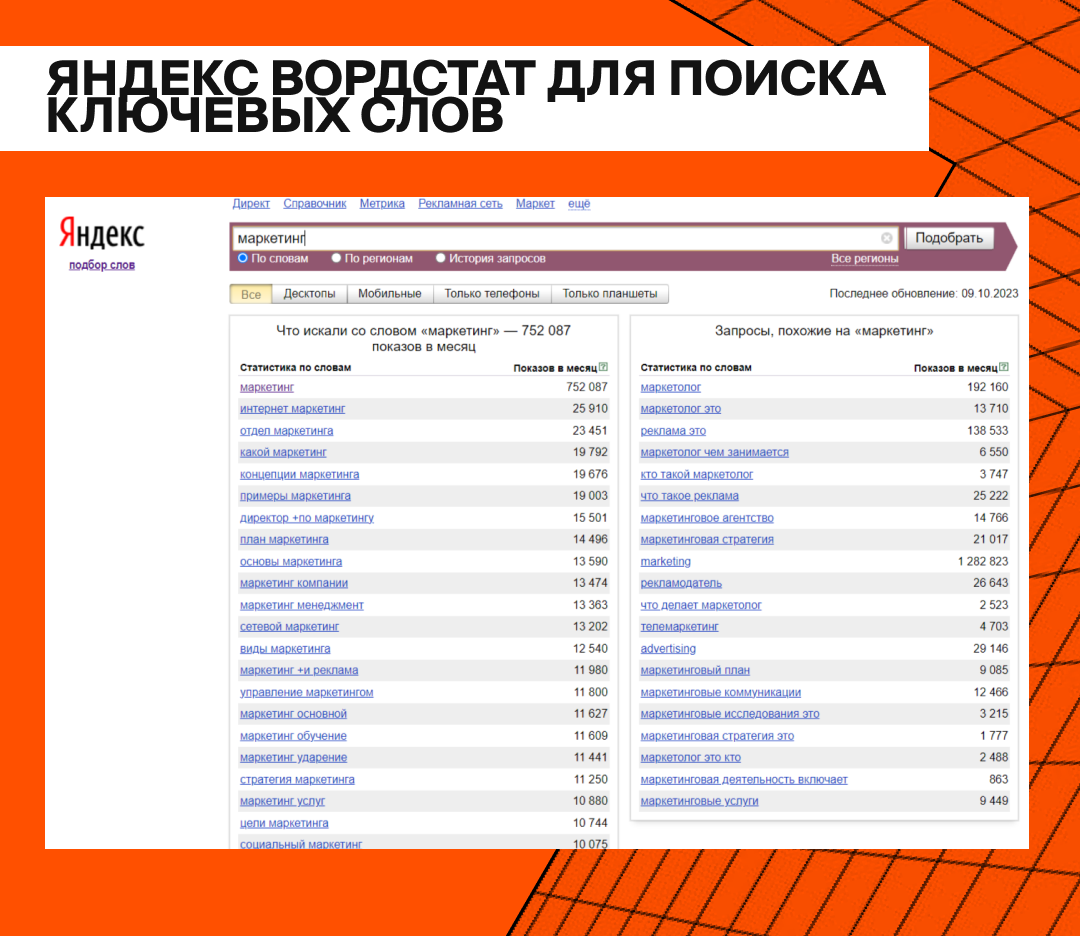1080x936 pixels.
Task: Expand the ещё menu
Action: tap(579, 204)
